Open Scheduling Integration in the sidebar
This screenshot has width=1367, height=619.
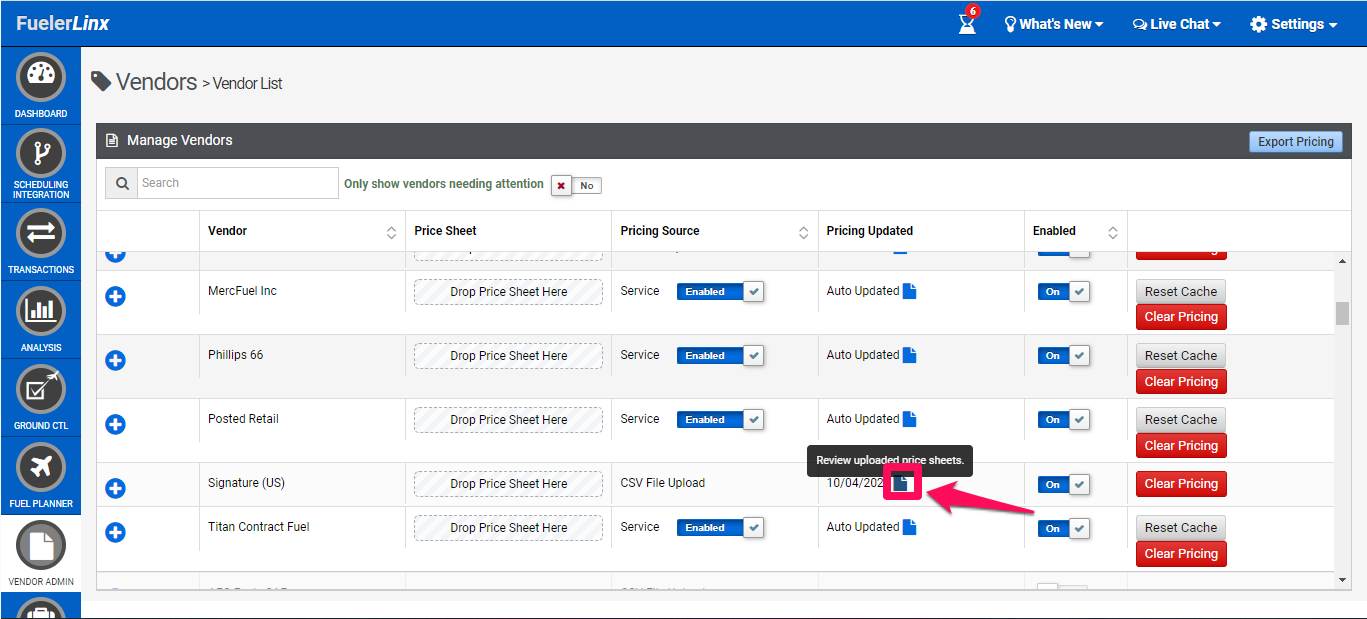coord(41,153)
